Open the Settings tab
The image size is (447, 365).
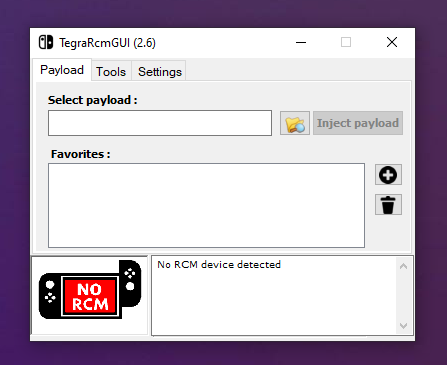click(160, 72)
